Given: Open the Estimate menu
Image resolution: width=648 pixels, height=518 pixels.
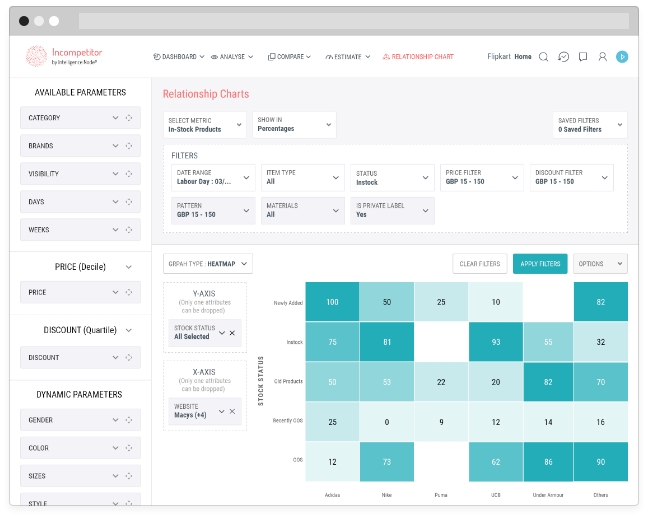Looking at the screenshot, I should 348,57.
